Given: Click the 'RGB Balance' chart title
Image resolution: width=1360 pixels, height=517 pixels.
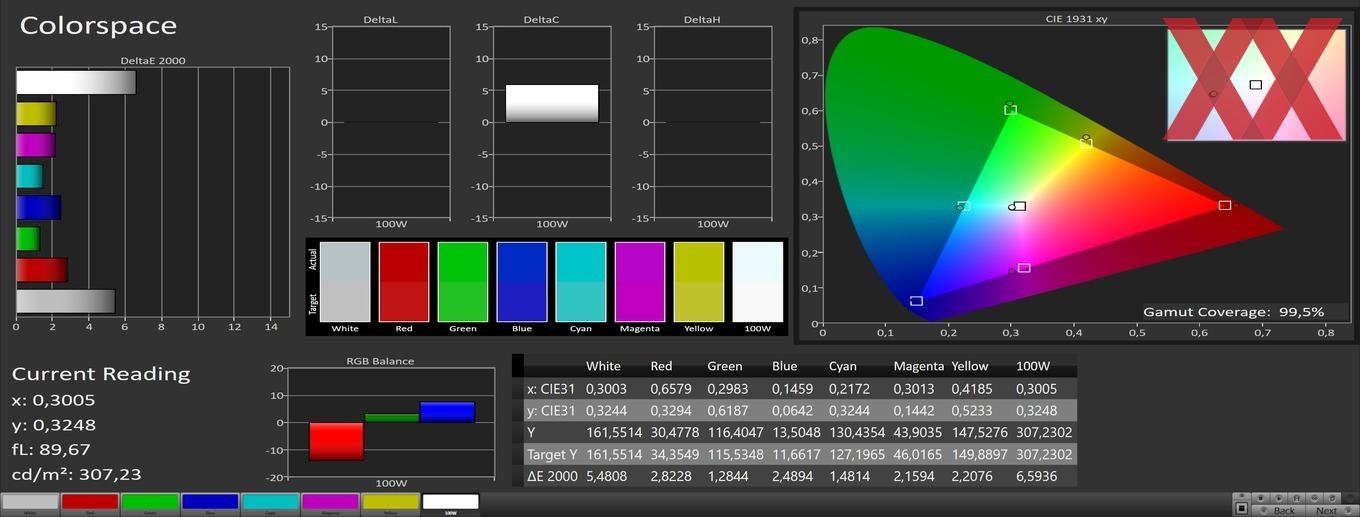Looking at the screenshot, I should [x=380, y=361].
